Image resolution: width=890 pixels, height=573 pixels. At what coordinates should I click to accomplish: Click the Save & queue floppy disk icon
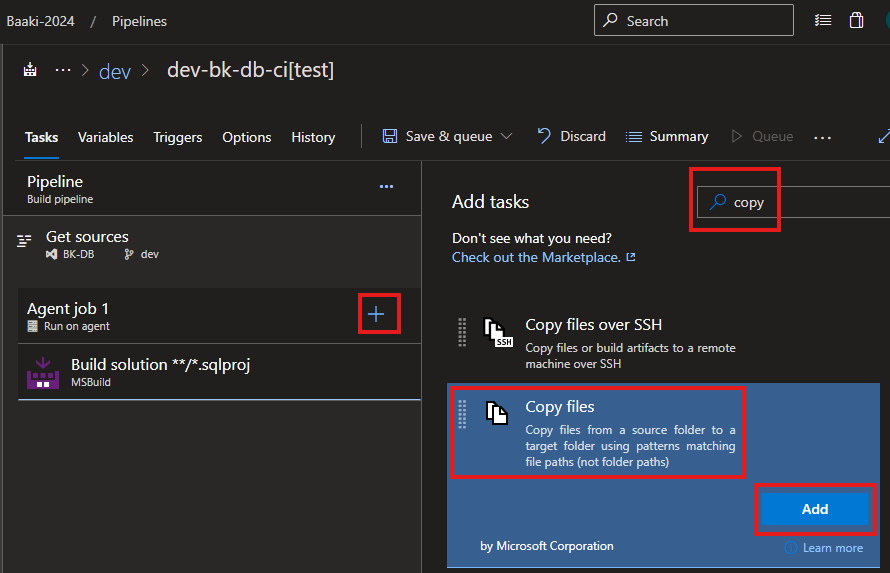389,136
